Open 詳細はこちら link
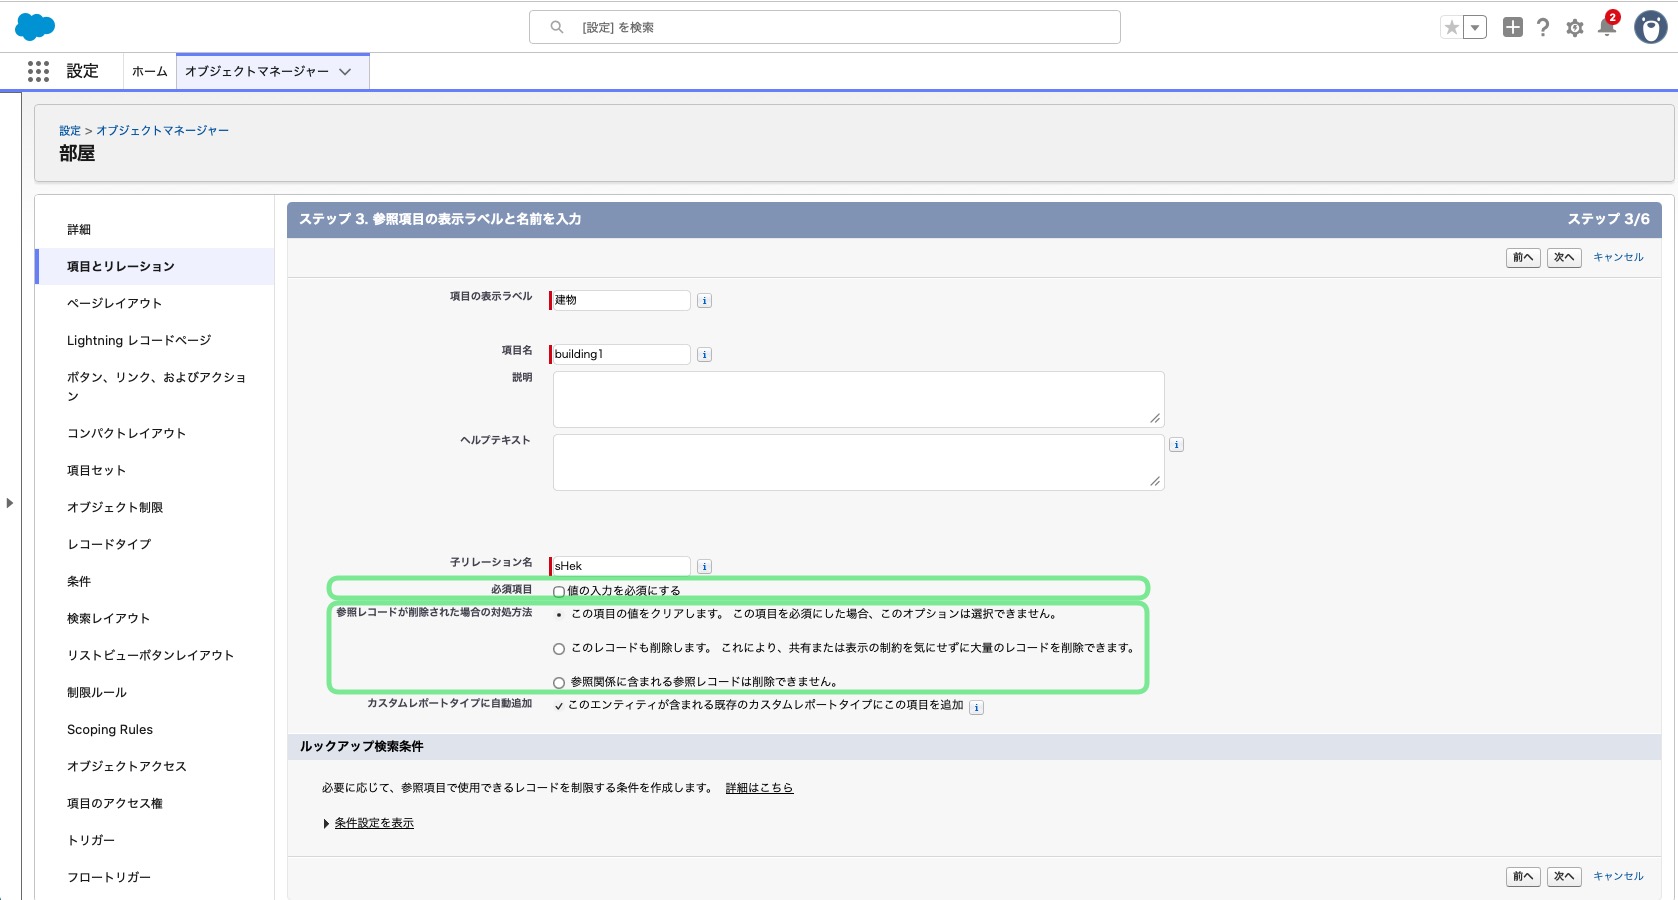The image size is (1678, 900). (x=759, y=788)
